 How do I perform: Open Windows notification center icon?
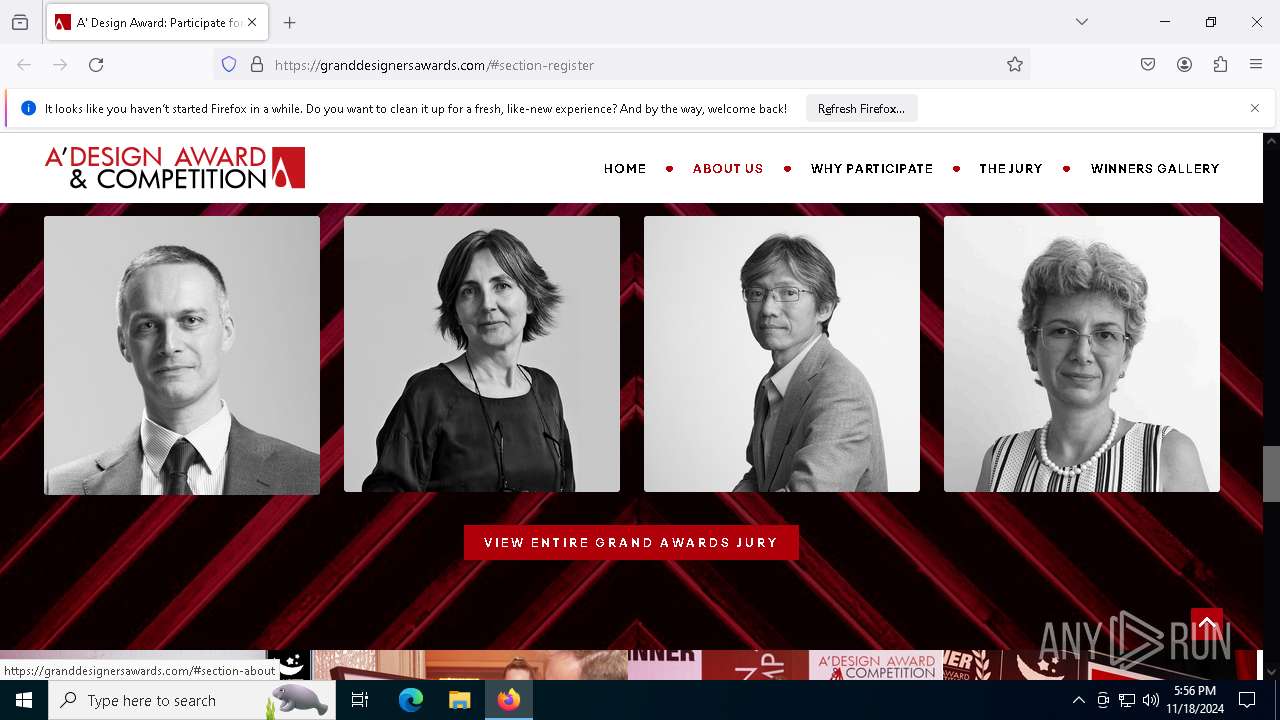click(x=1247, y=700)
